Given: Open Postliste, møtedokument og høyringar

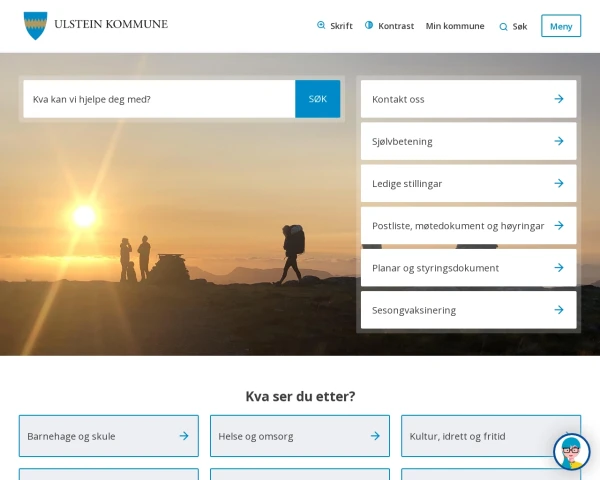Looking at the screenshot, I should pos(468,225).
